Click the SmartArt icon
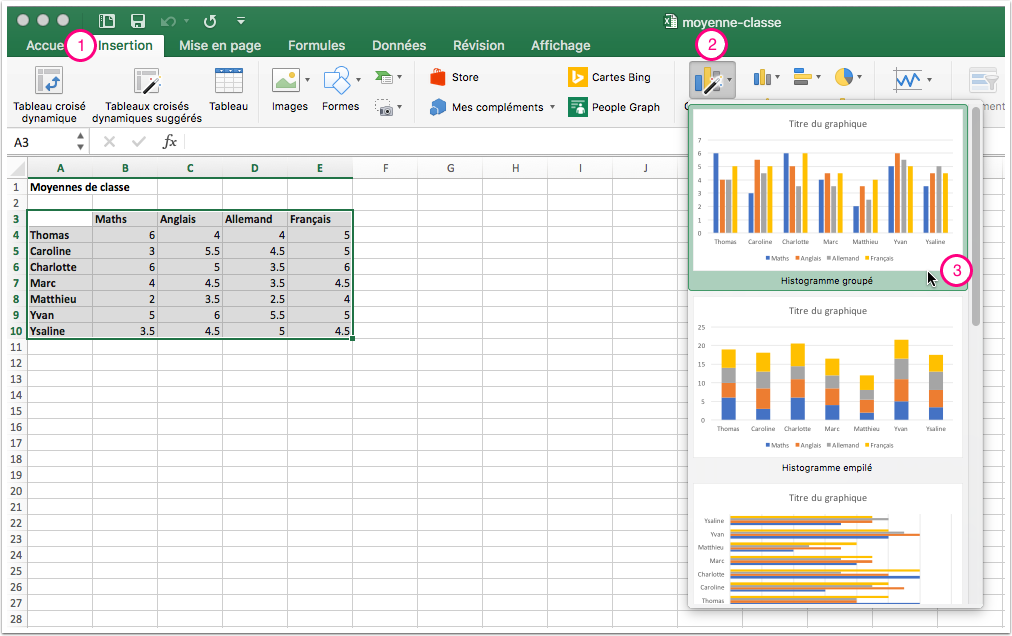The height and width of the screenshot is (636, 1012). pos(384,77)
